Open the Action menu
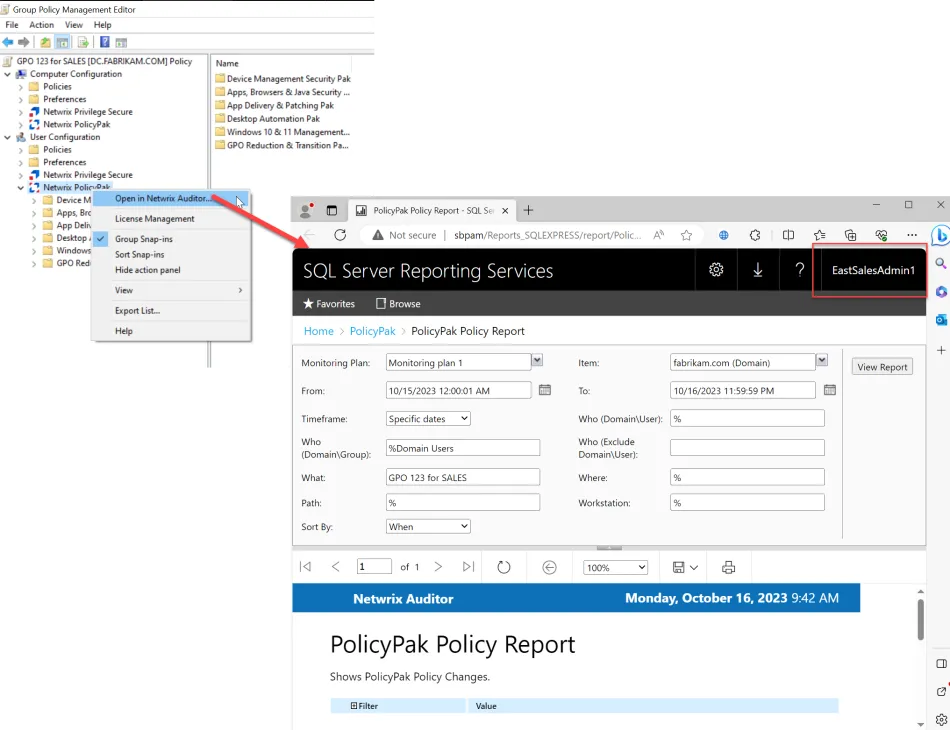The image size is (950, 730). [41, 25]
